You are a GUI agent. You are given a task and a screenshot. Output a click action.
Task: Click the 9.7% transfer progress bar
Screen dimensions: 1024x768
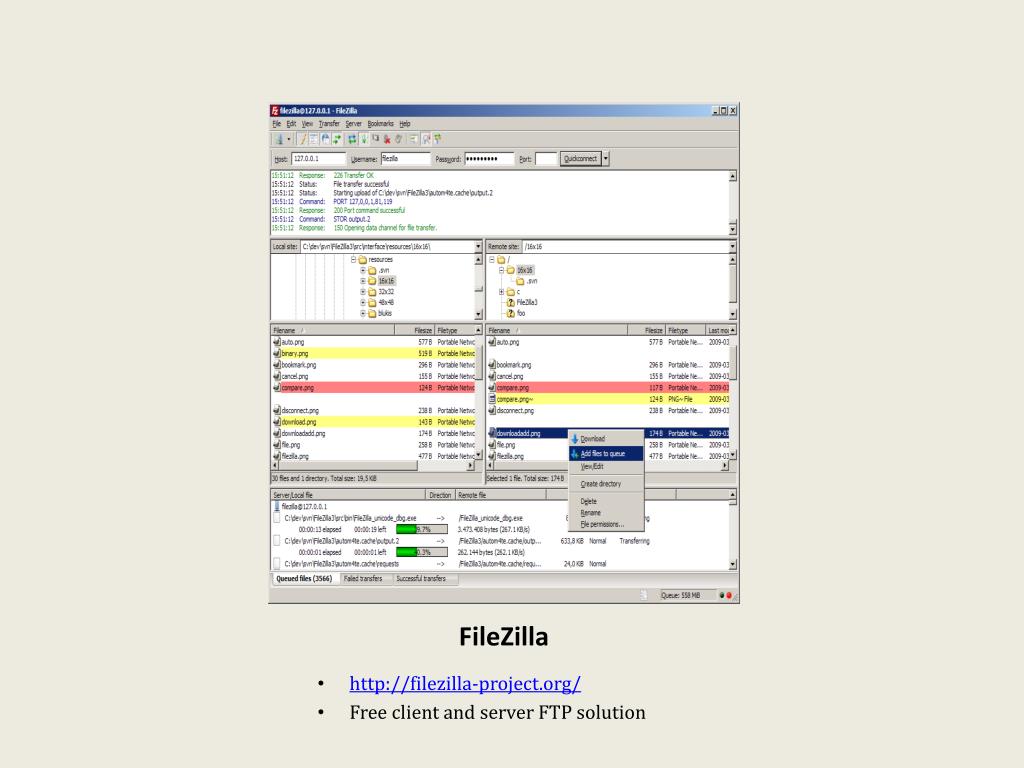(x=422, y=530)
